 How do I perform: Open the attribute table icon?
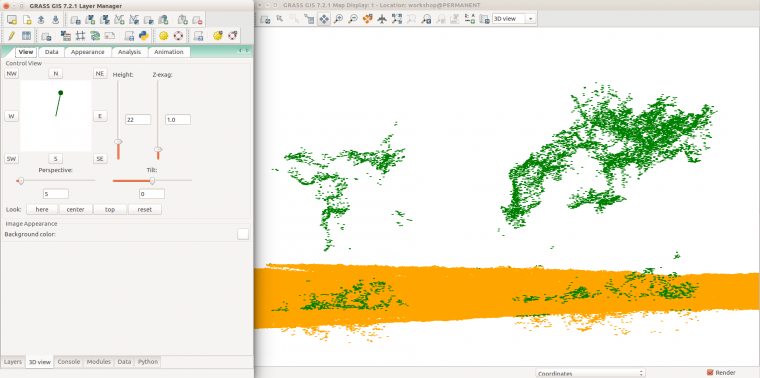pyautogui.click(x=26, y=35)
